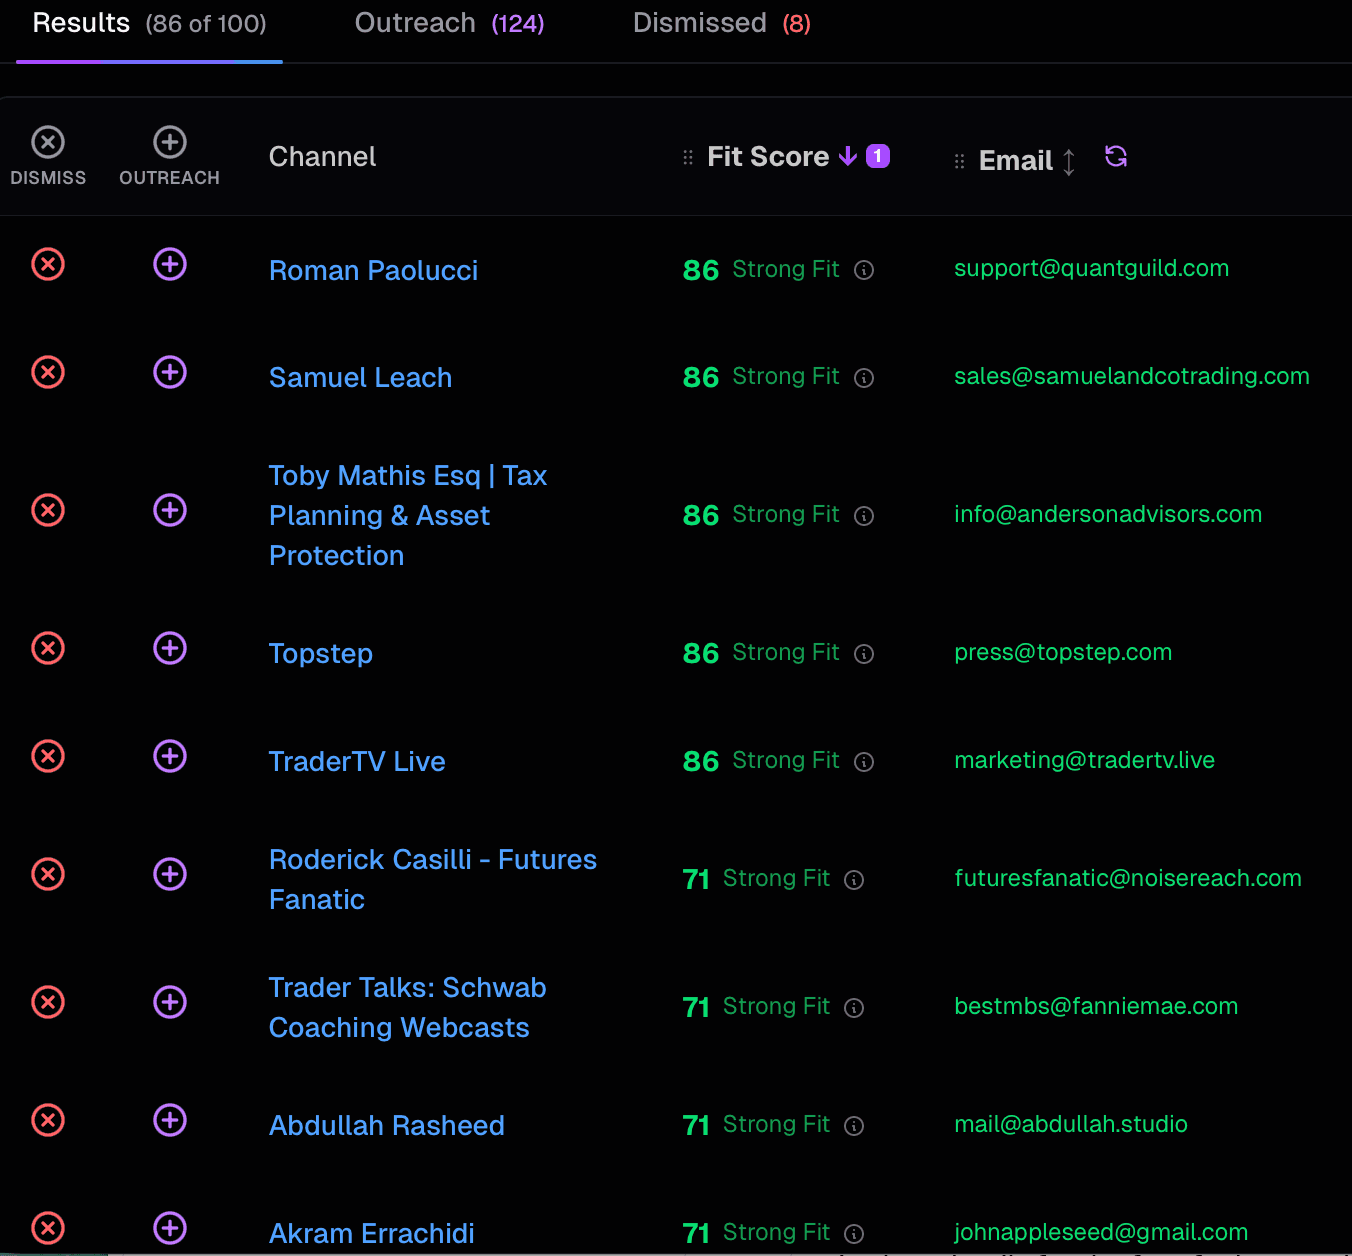Add TraderTV Live to outreach
Image resolution: width=1352 pixels, height=1256 pixels.
click(170, 756)
